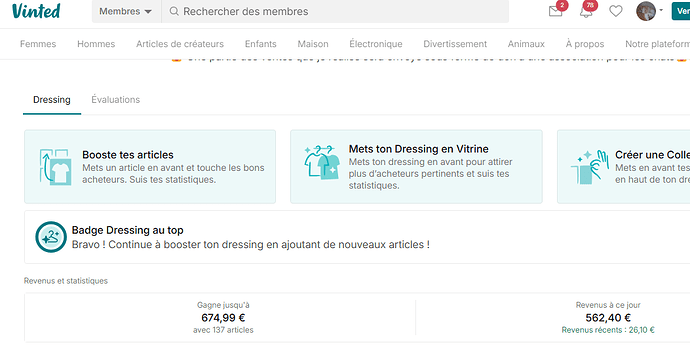Open the Animaux category menu
This screenshot has width=690, height=364.
coord(526,44)
